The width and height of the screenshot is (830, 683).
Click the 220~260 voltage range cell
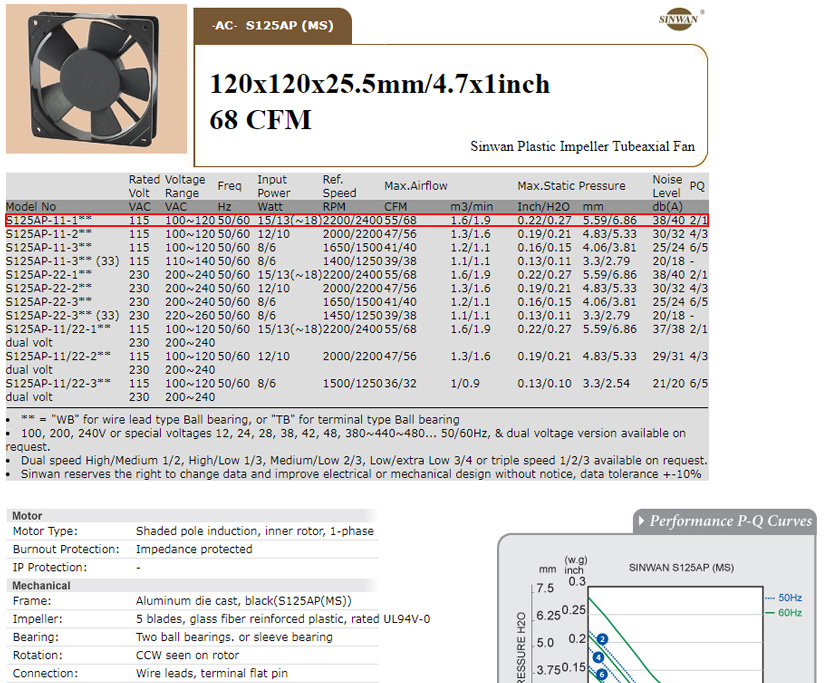(190, 316)
